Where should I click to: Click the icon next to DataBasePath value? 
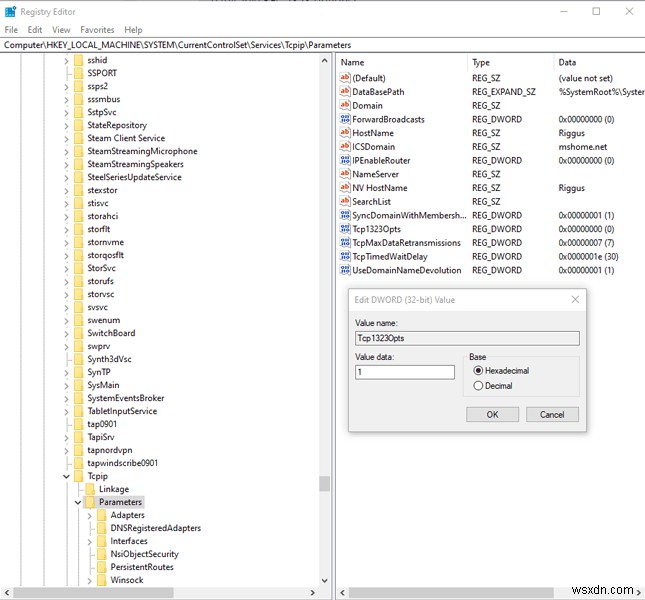click(x=345, y=91)
